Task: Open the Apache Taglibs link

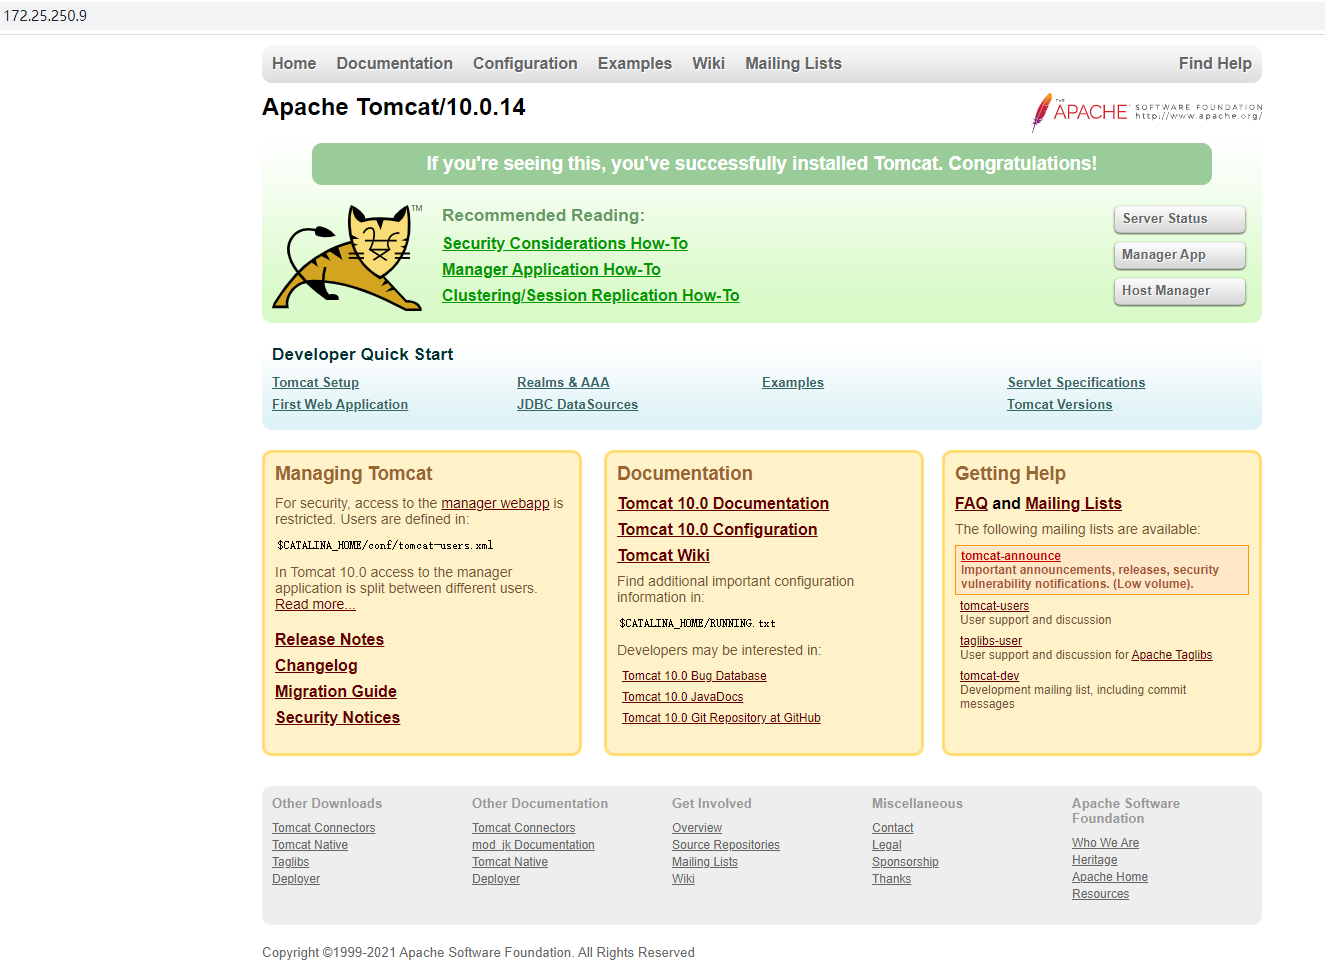Action: click(x=1171, y=655)
